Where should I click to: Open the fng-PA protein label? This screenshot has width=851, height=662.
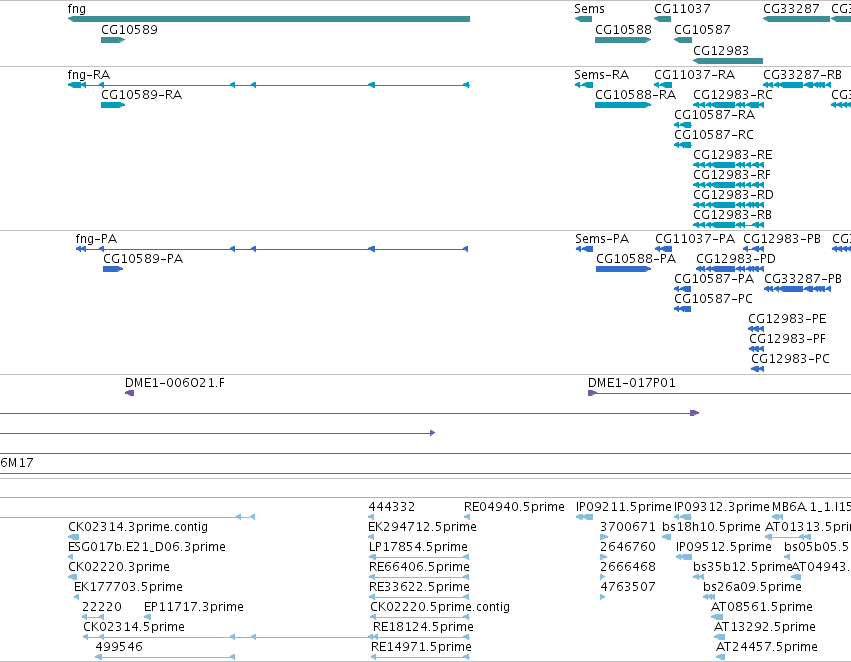coord(96,239)
